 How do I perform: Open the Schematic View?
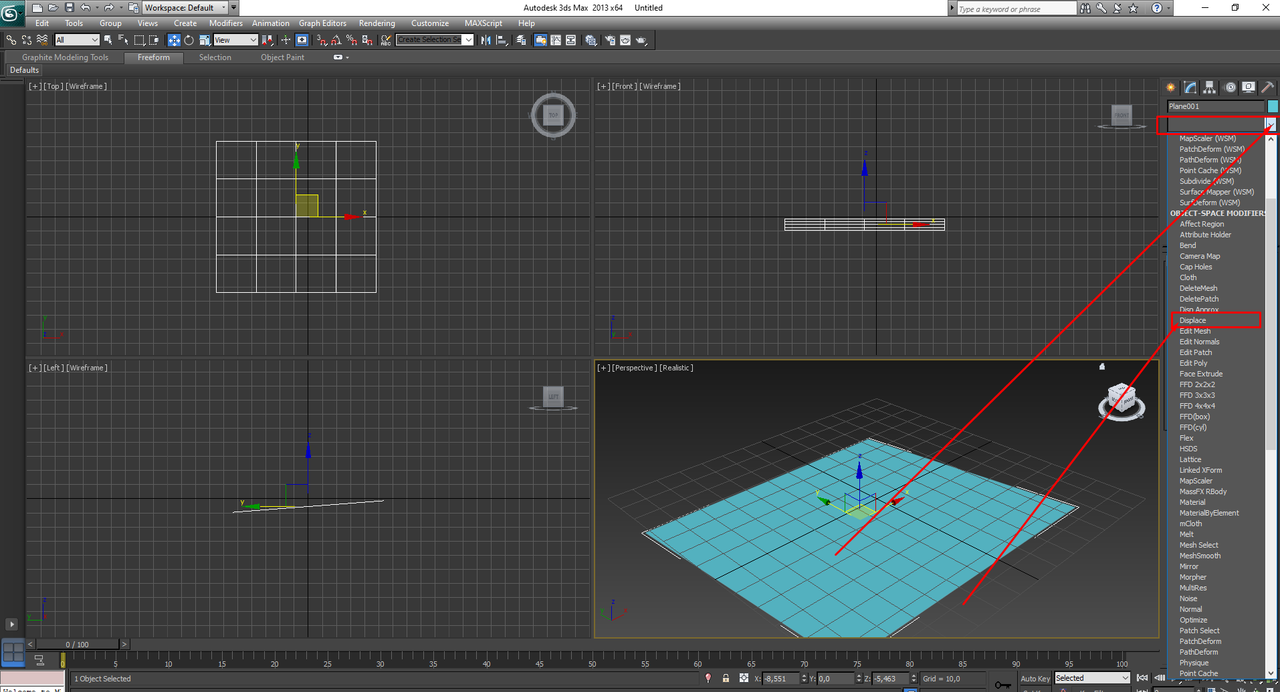571,40
